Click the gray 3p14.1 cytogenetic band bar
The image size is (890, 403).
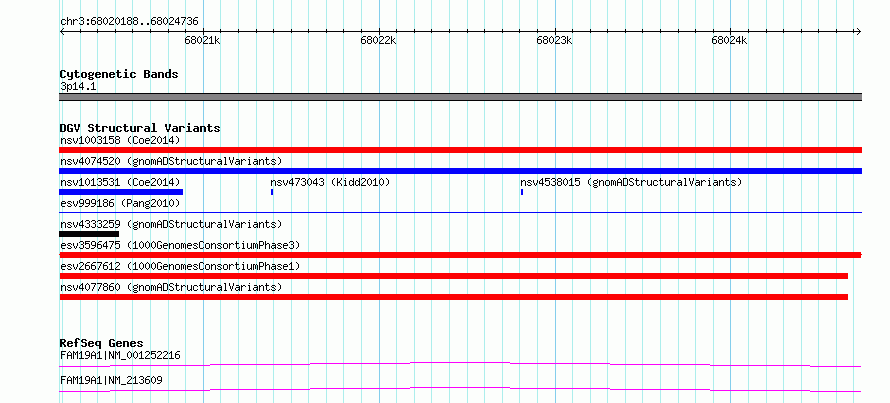(460, 97)
